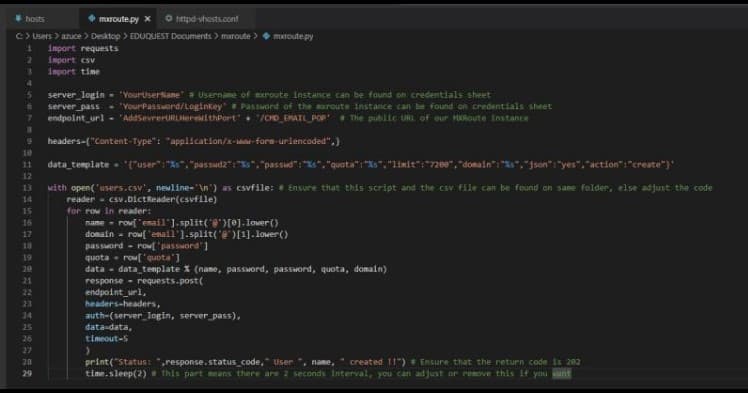
Task: Click the 'domain = row' assignment line
Action: [x=187, y=234]
